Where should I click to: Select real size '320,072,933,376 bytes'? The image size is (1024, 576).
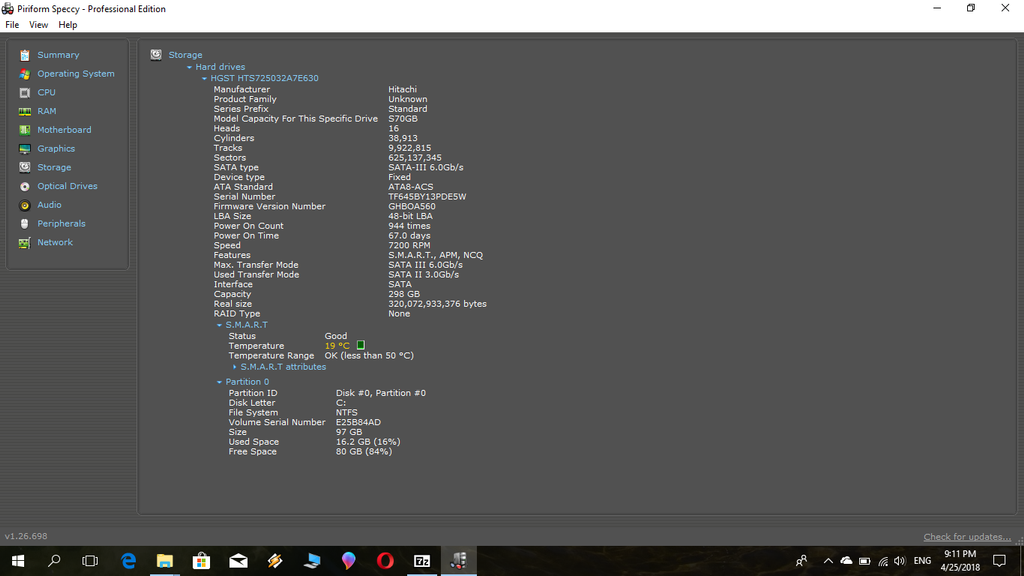(437, 304)
